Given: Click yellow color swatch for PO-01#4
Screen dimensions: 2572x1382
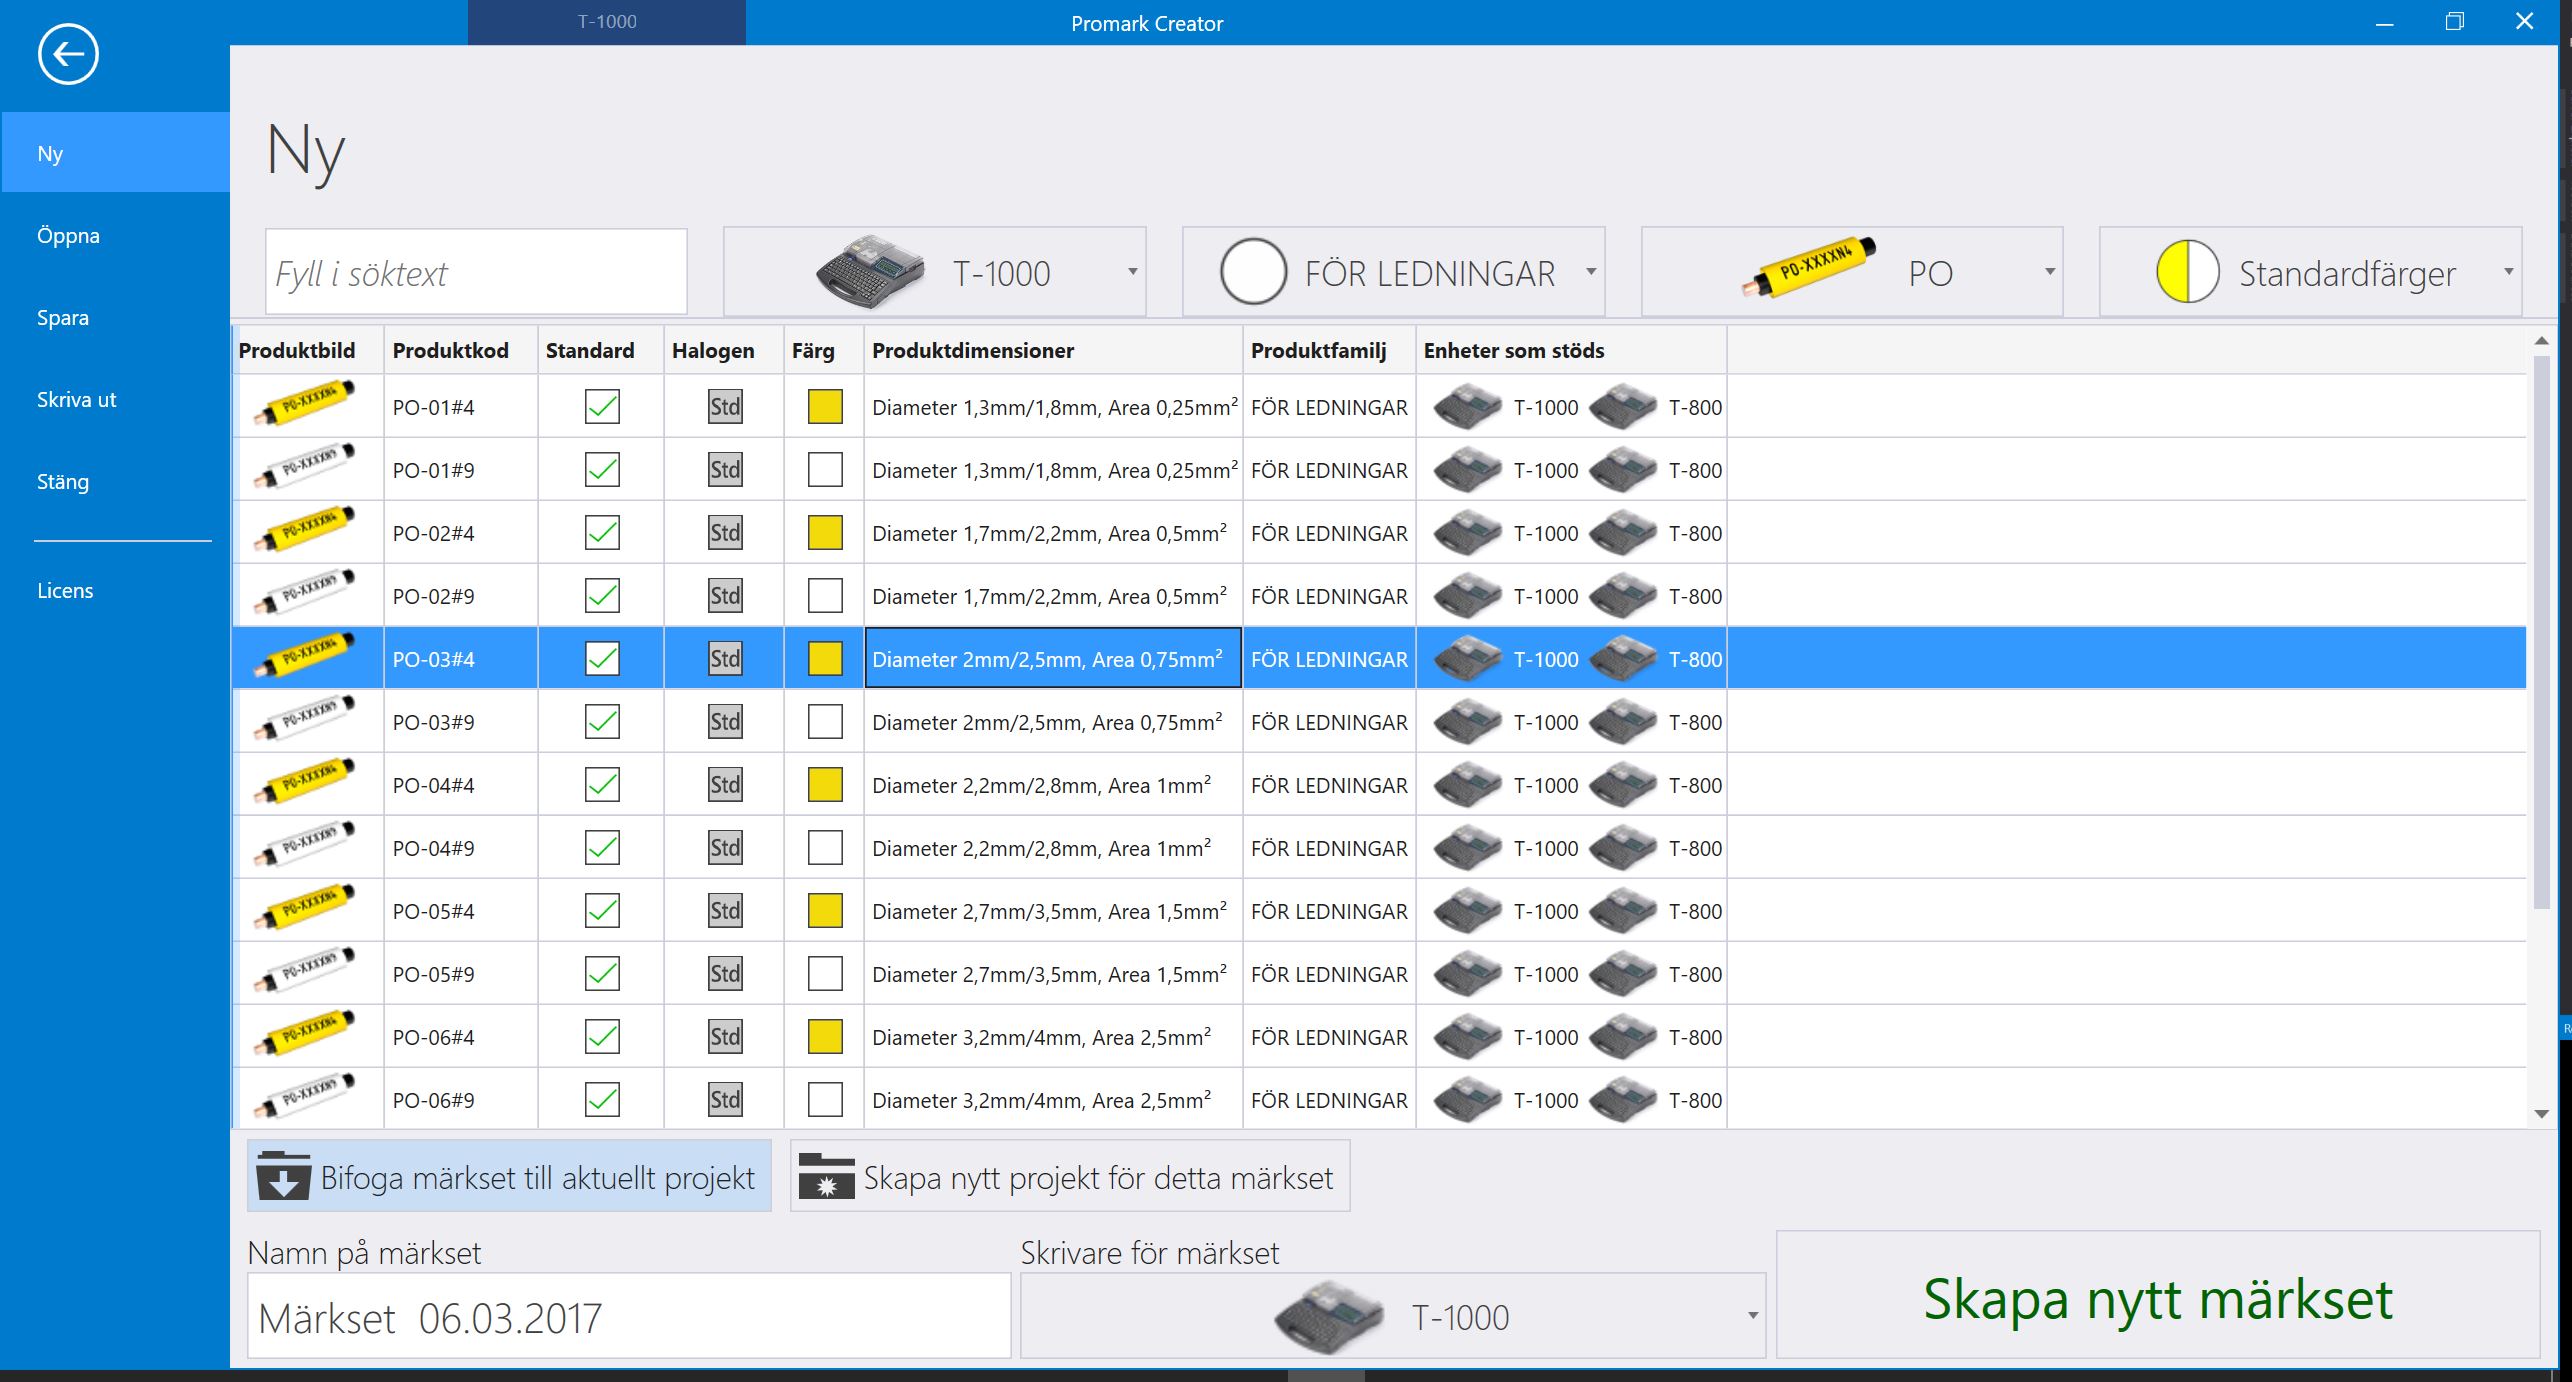Looking at the screenshot, I should 825,406.
